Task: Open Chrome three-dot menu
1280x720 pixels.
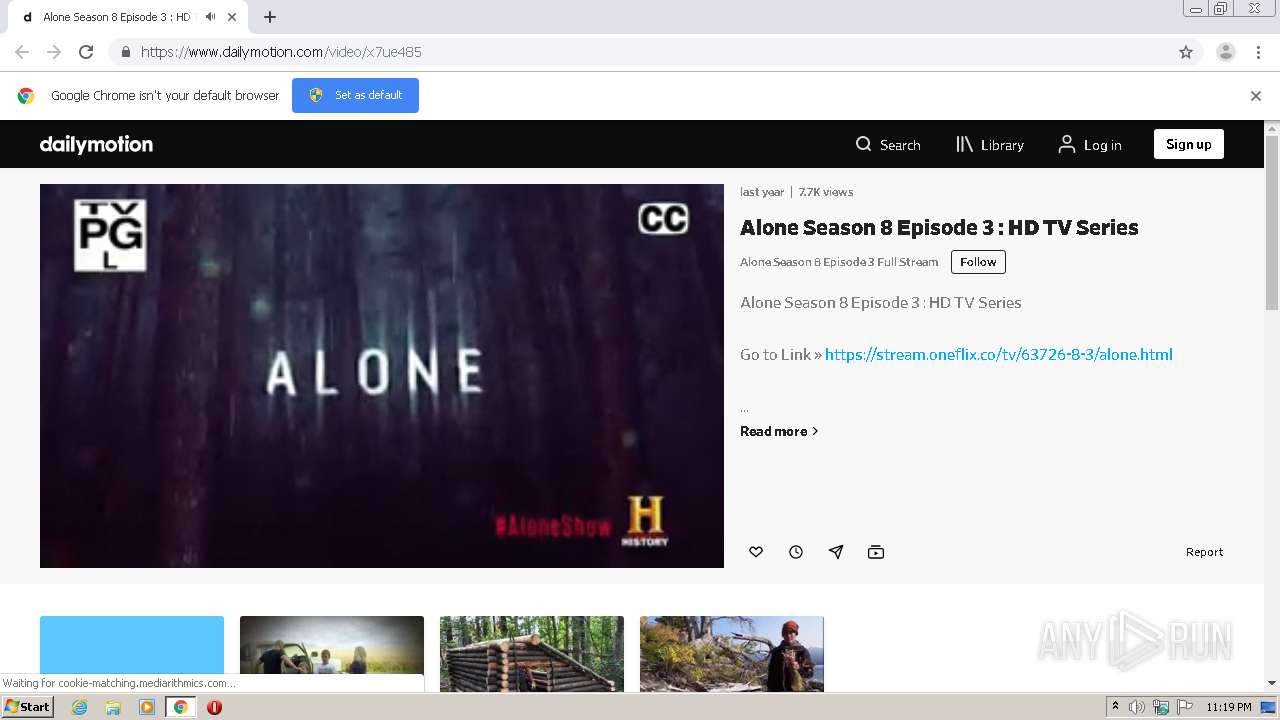Action: pos(1259,52)
